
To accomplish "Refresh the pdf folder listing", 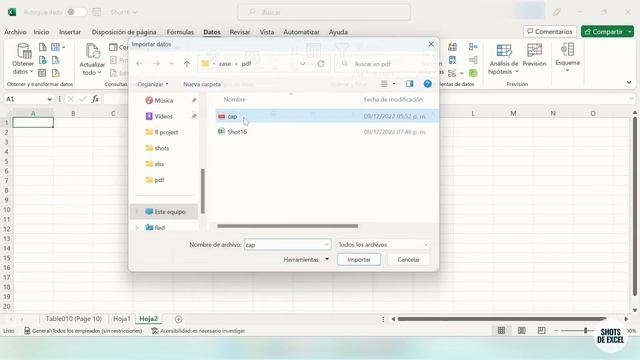I will (321, 64).
